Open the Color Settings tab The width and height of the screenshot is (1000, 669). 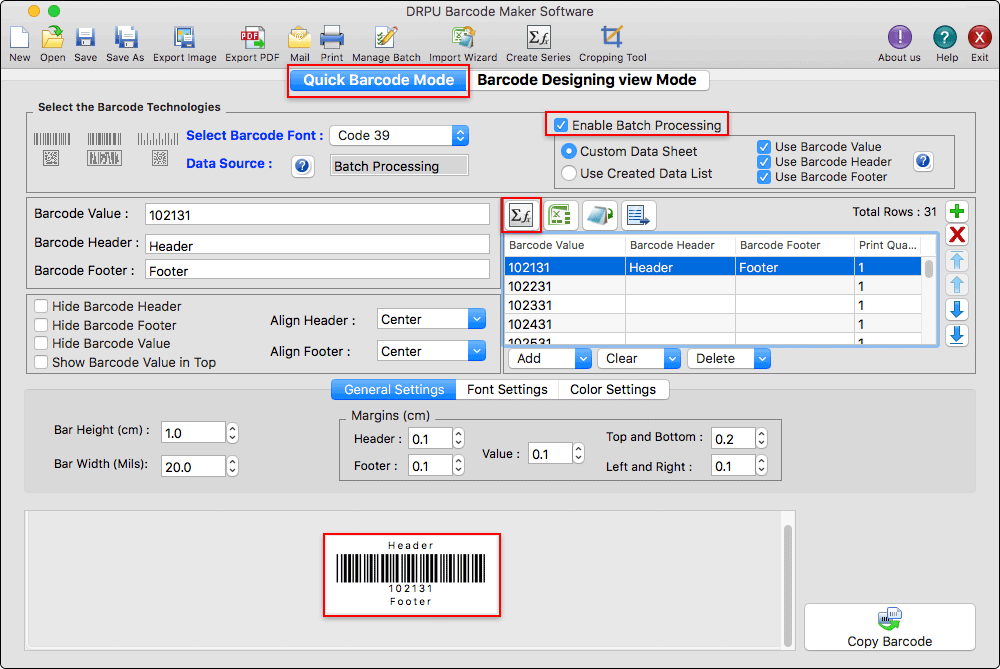coord(613,389)
